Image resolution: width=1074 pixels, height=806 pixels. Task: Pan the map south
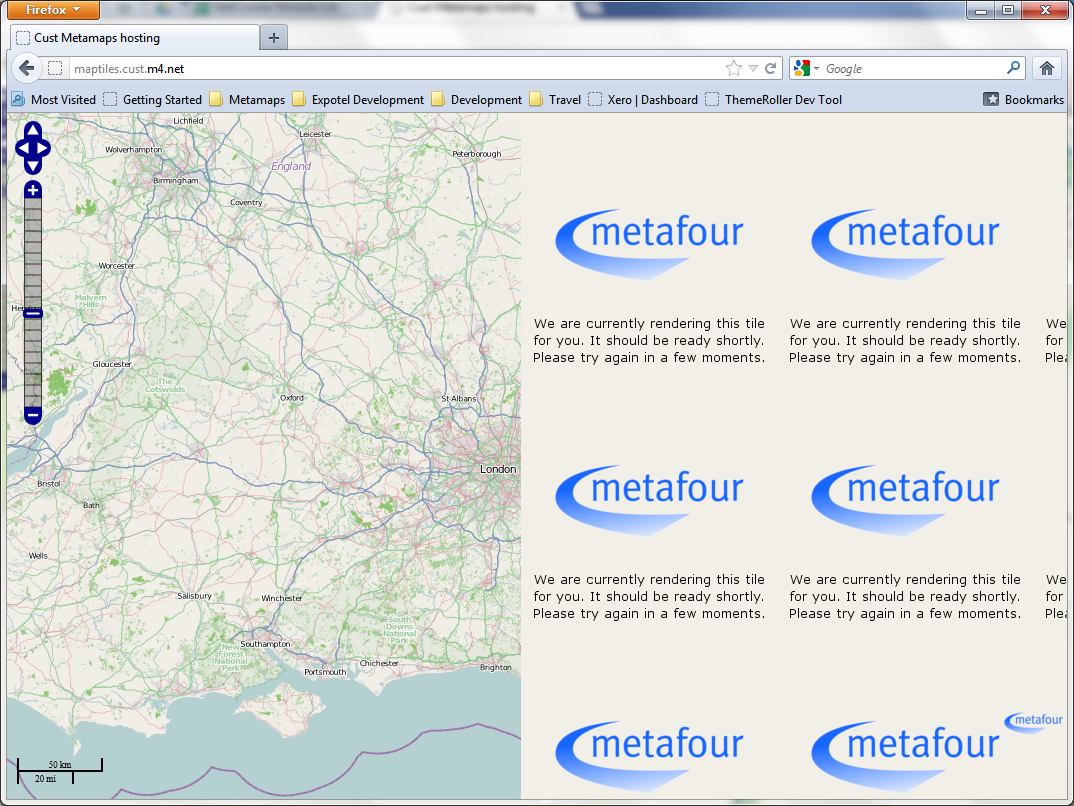(x=33, y=166)
